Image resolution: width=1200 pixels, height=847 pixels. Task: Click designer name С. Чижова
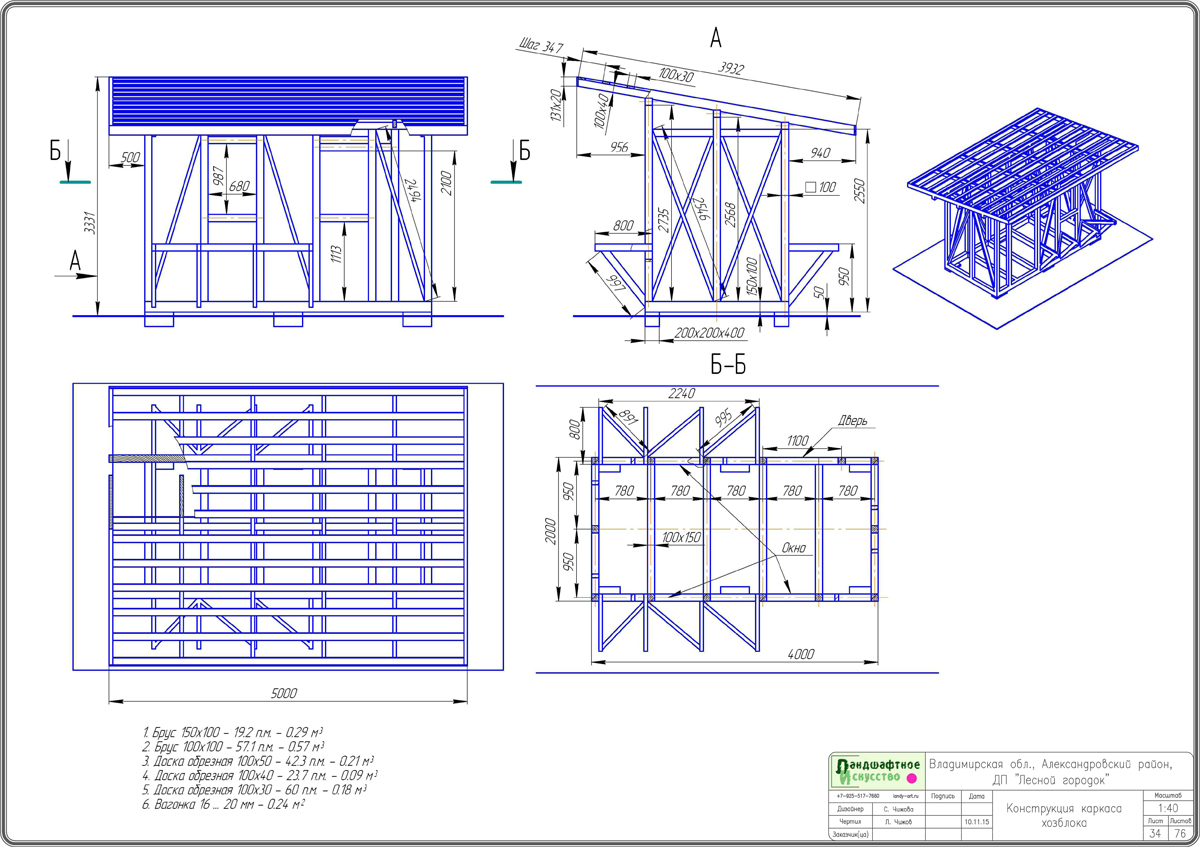(900, 808)
